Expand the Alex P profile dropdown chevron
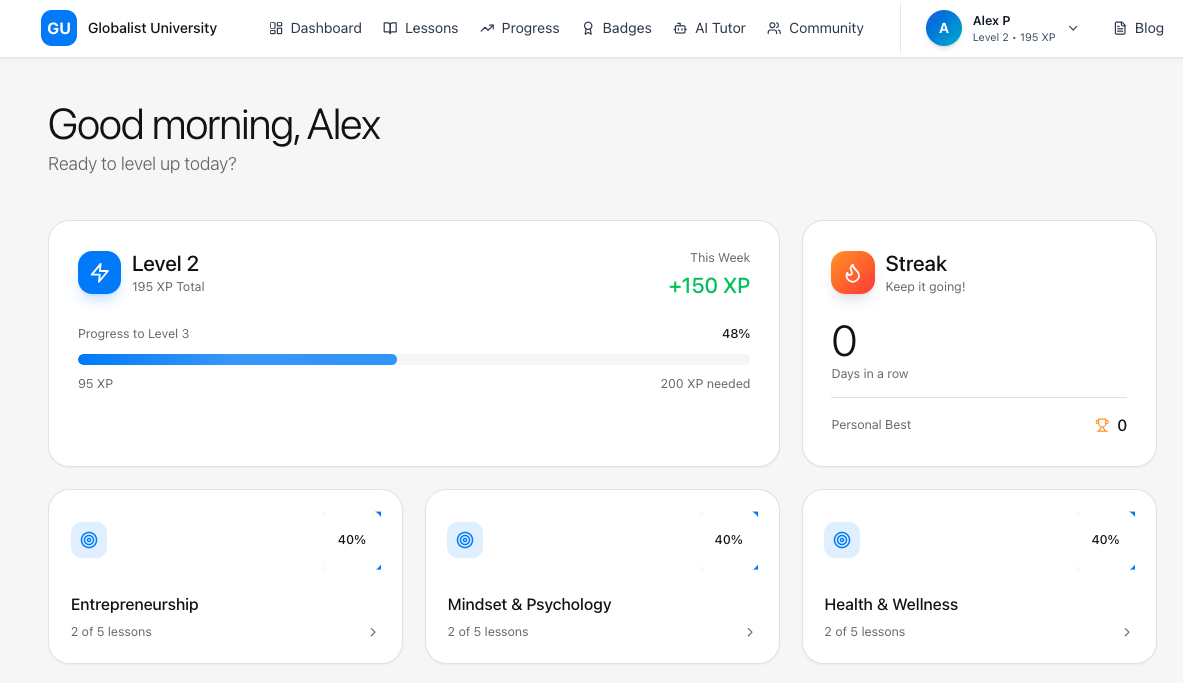Image resolution: width=1183 pixels, height=683 pixels. 1073,29
